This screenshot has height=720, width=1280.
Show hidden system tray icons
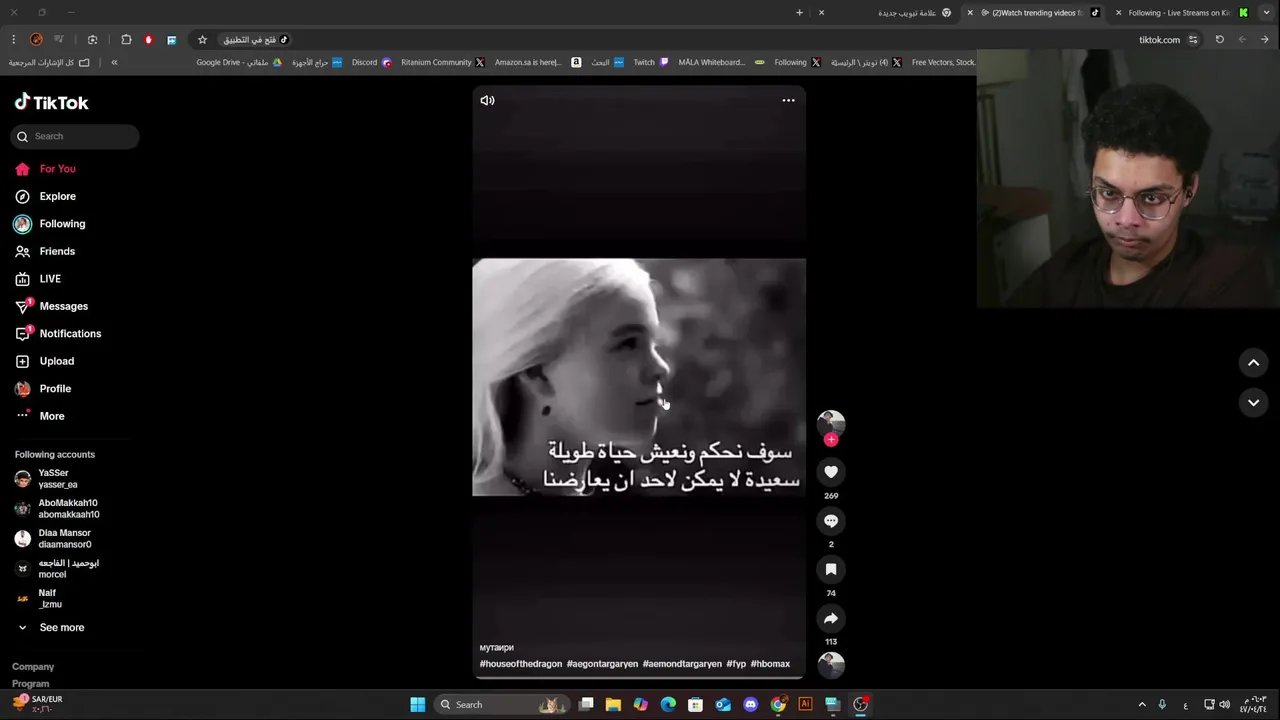[1142, 705]
